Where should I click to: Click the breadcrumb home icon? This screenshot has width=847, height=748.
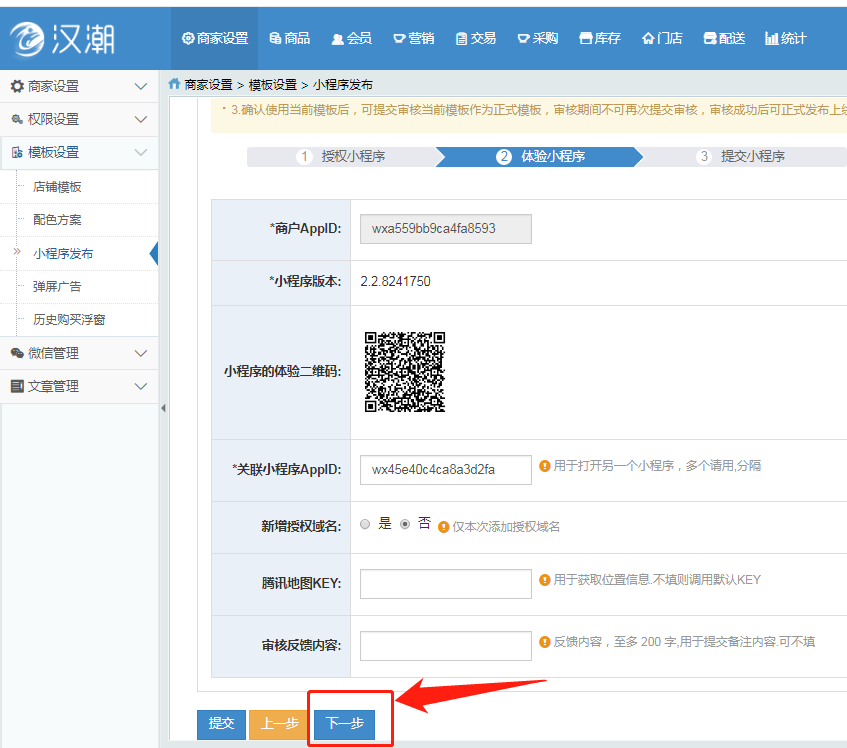point(174,84)
